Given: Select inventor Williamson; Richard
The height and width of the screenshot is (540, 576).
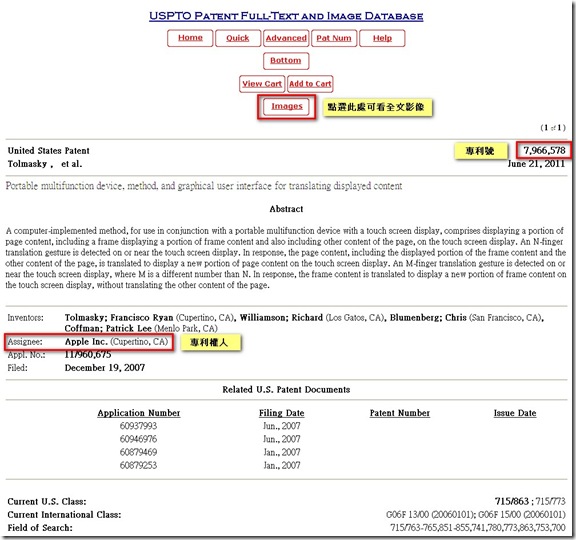Looking at the screenshot, I should tap(281, 317).
